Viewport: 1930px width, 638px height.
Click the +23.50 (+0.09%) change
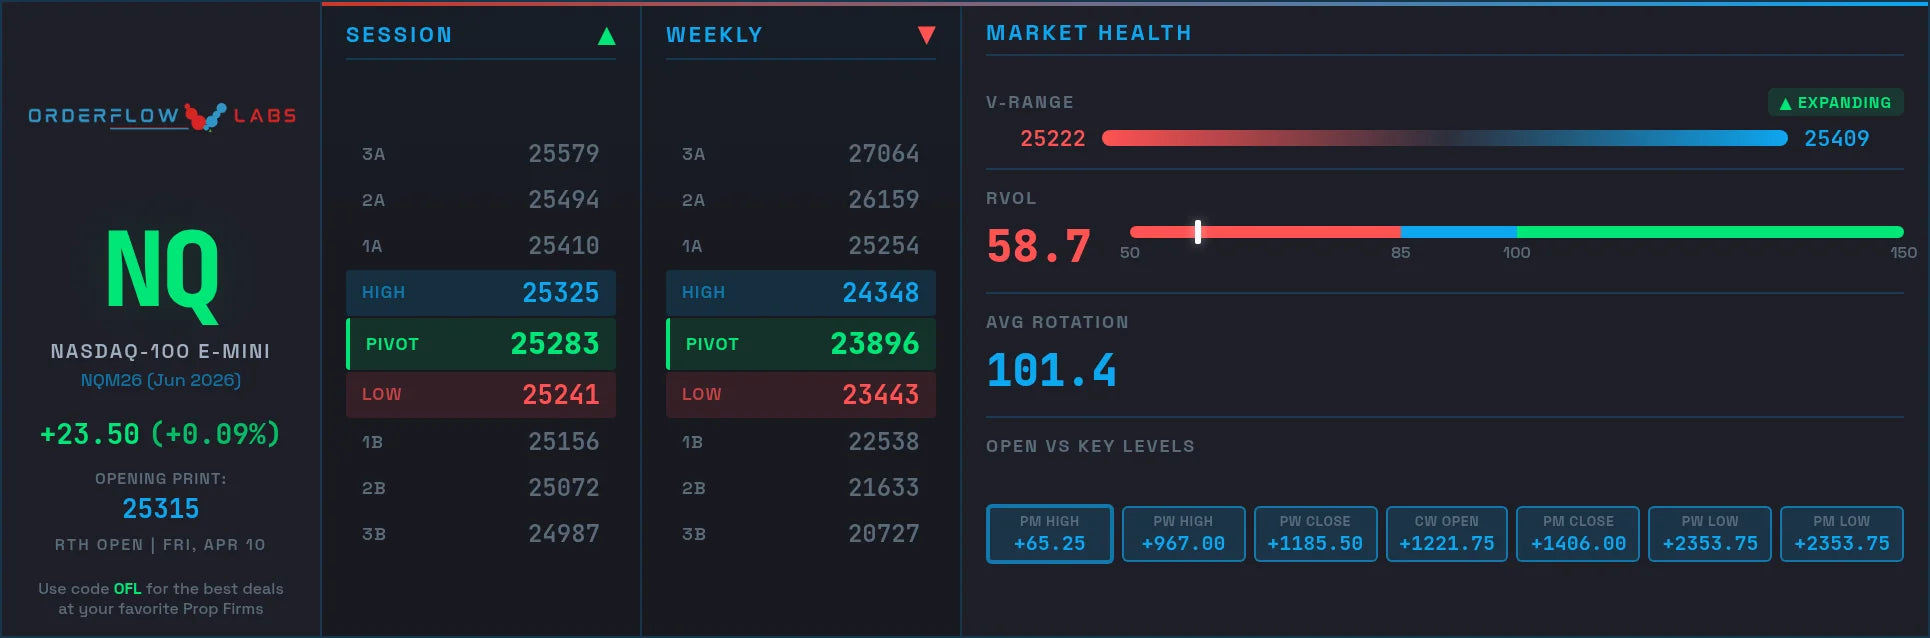160,434
